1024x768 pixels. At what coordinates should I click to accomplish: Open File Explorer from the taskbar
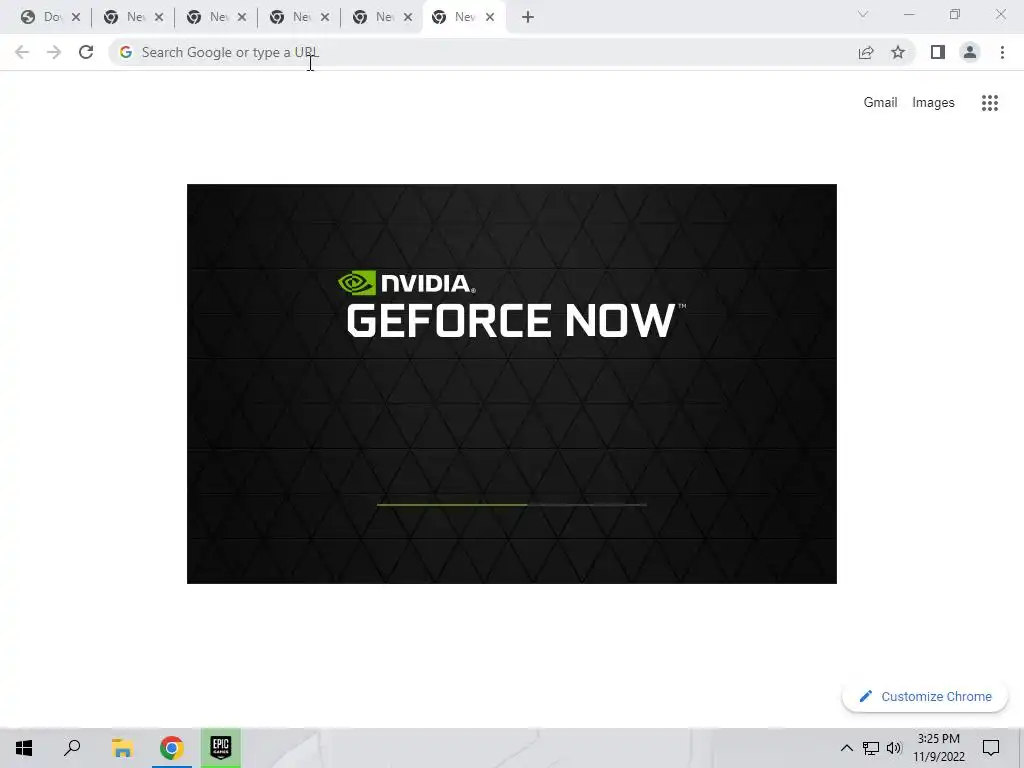click(122, 748)
